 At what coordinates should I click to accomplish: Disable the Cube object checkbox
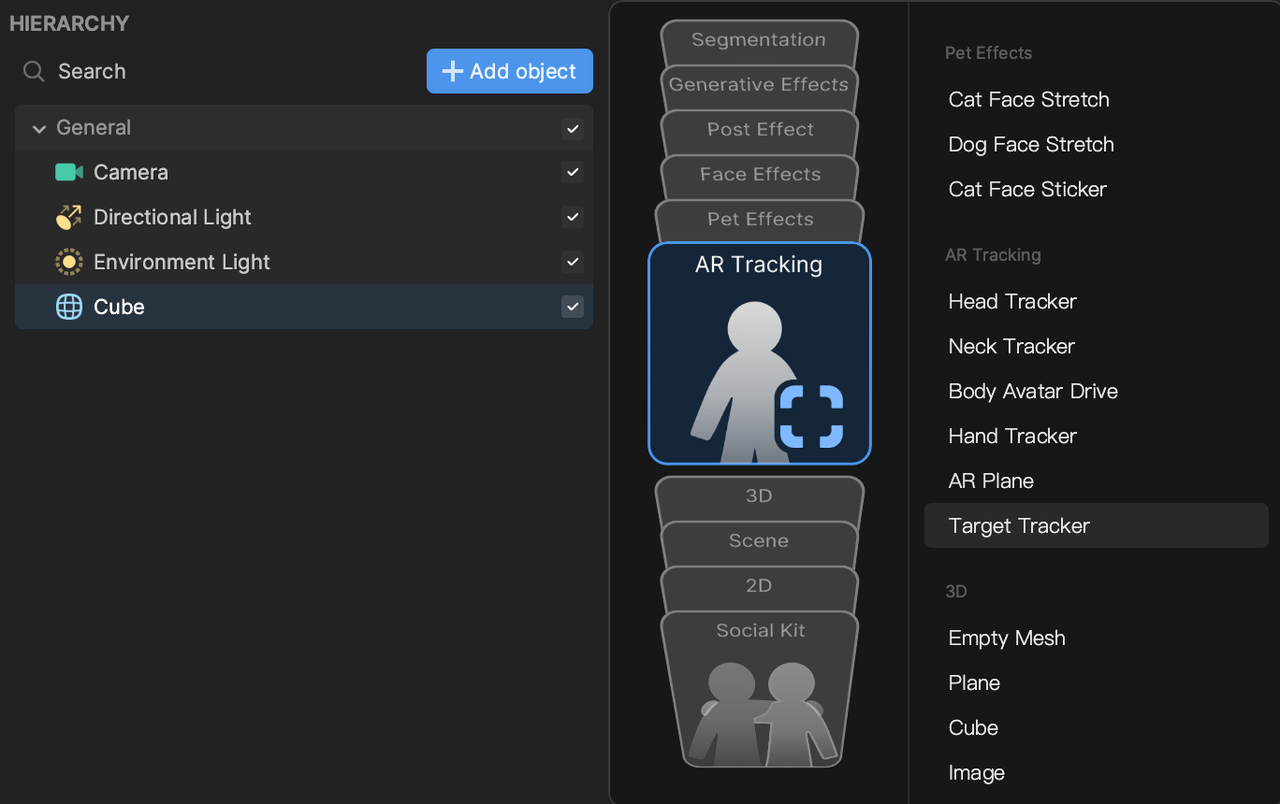pos(572,307)
